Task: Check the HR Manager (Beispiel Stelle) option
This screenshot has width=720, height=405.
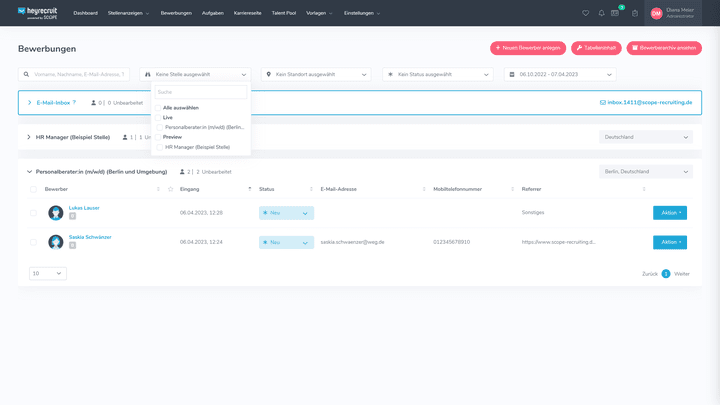Action: [x=159, y=147]
